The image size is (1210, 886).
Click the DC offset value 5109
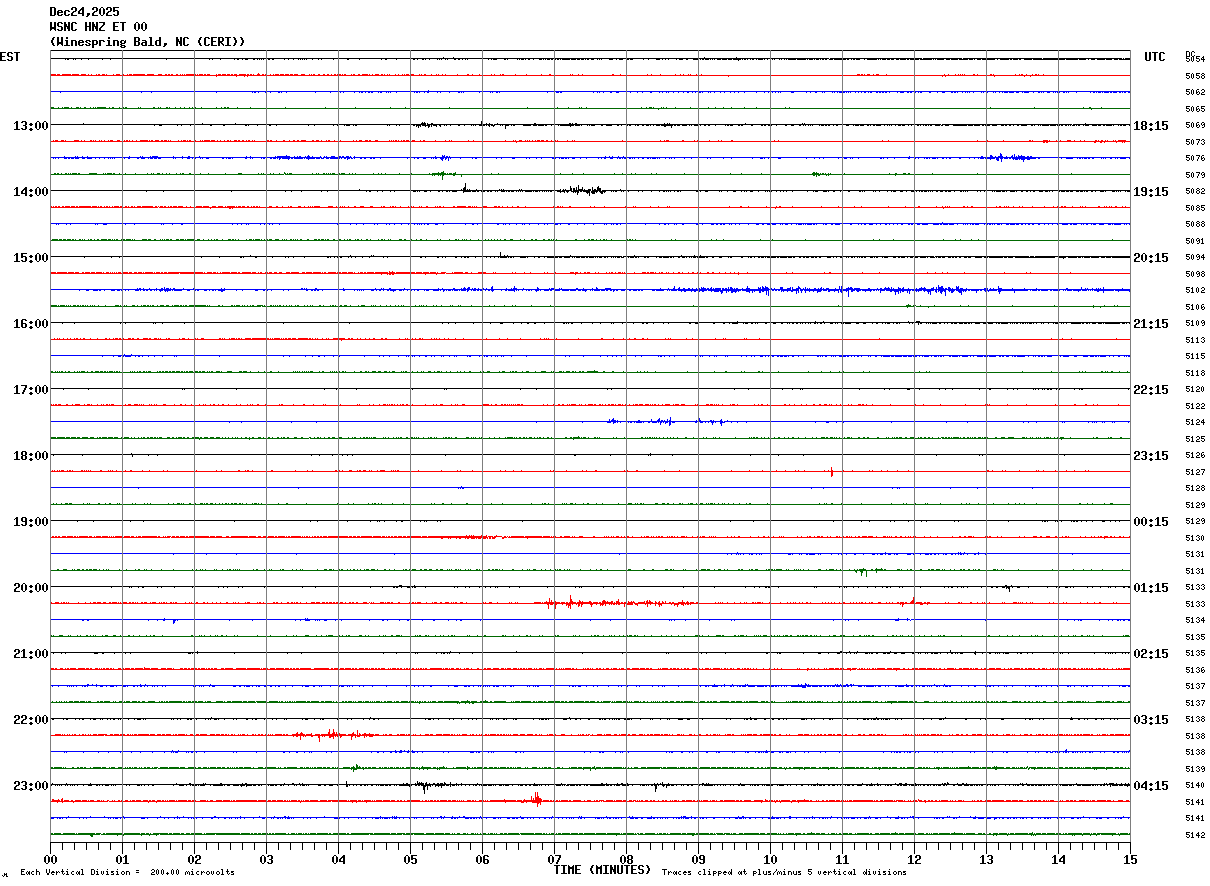click(1195, 324)
